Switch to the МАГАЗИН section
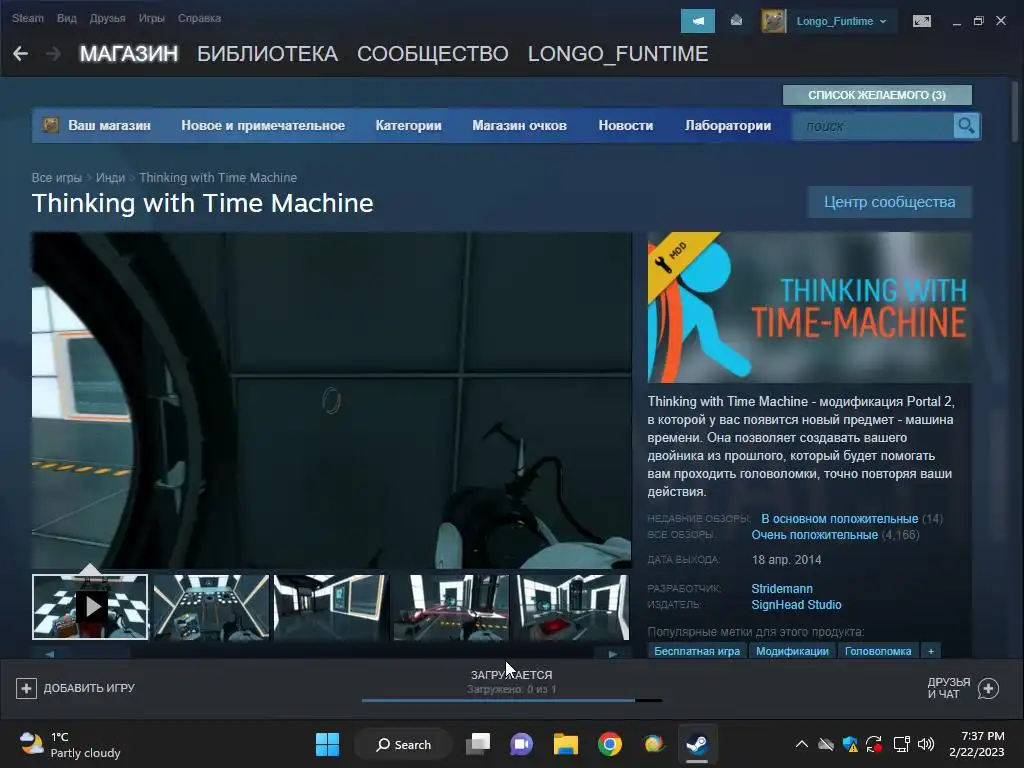The image size is (1024, 768). 129,54
